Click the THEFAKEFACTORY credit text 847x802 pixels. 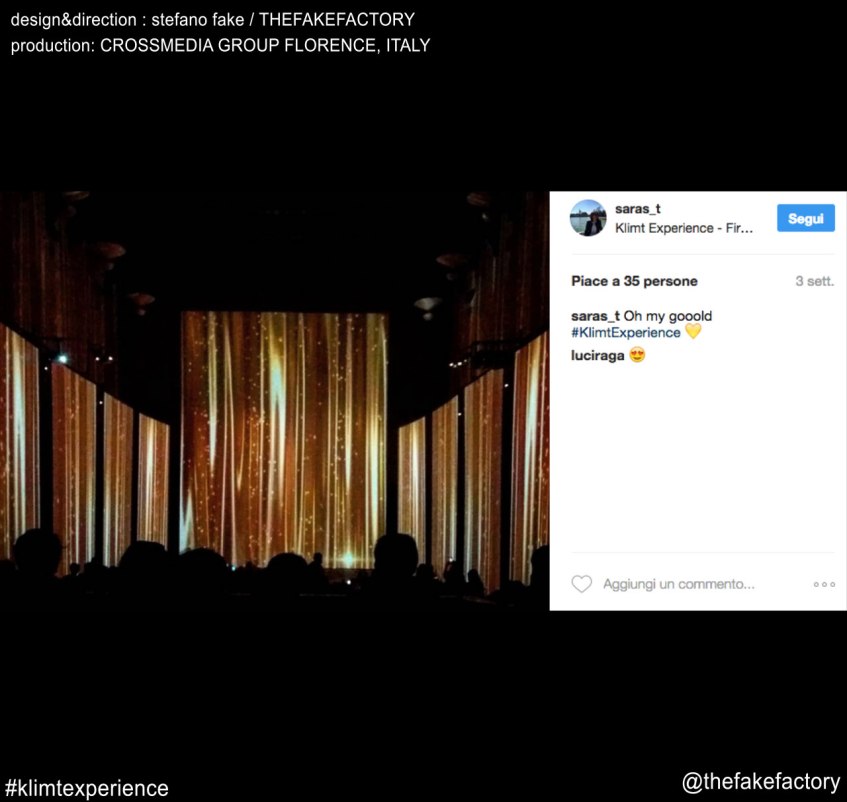click(337, 19)
